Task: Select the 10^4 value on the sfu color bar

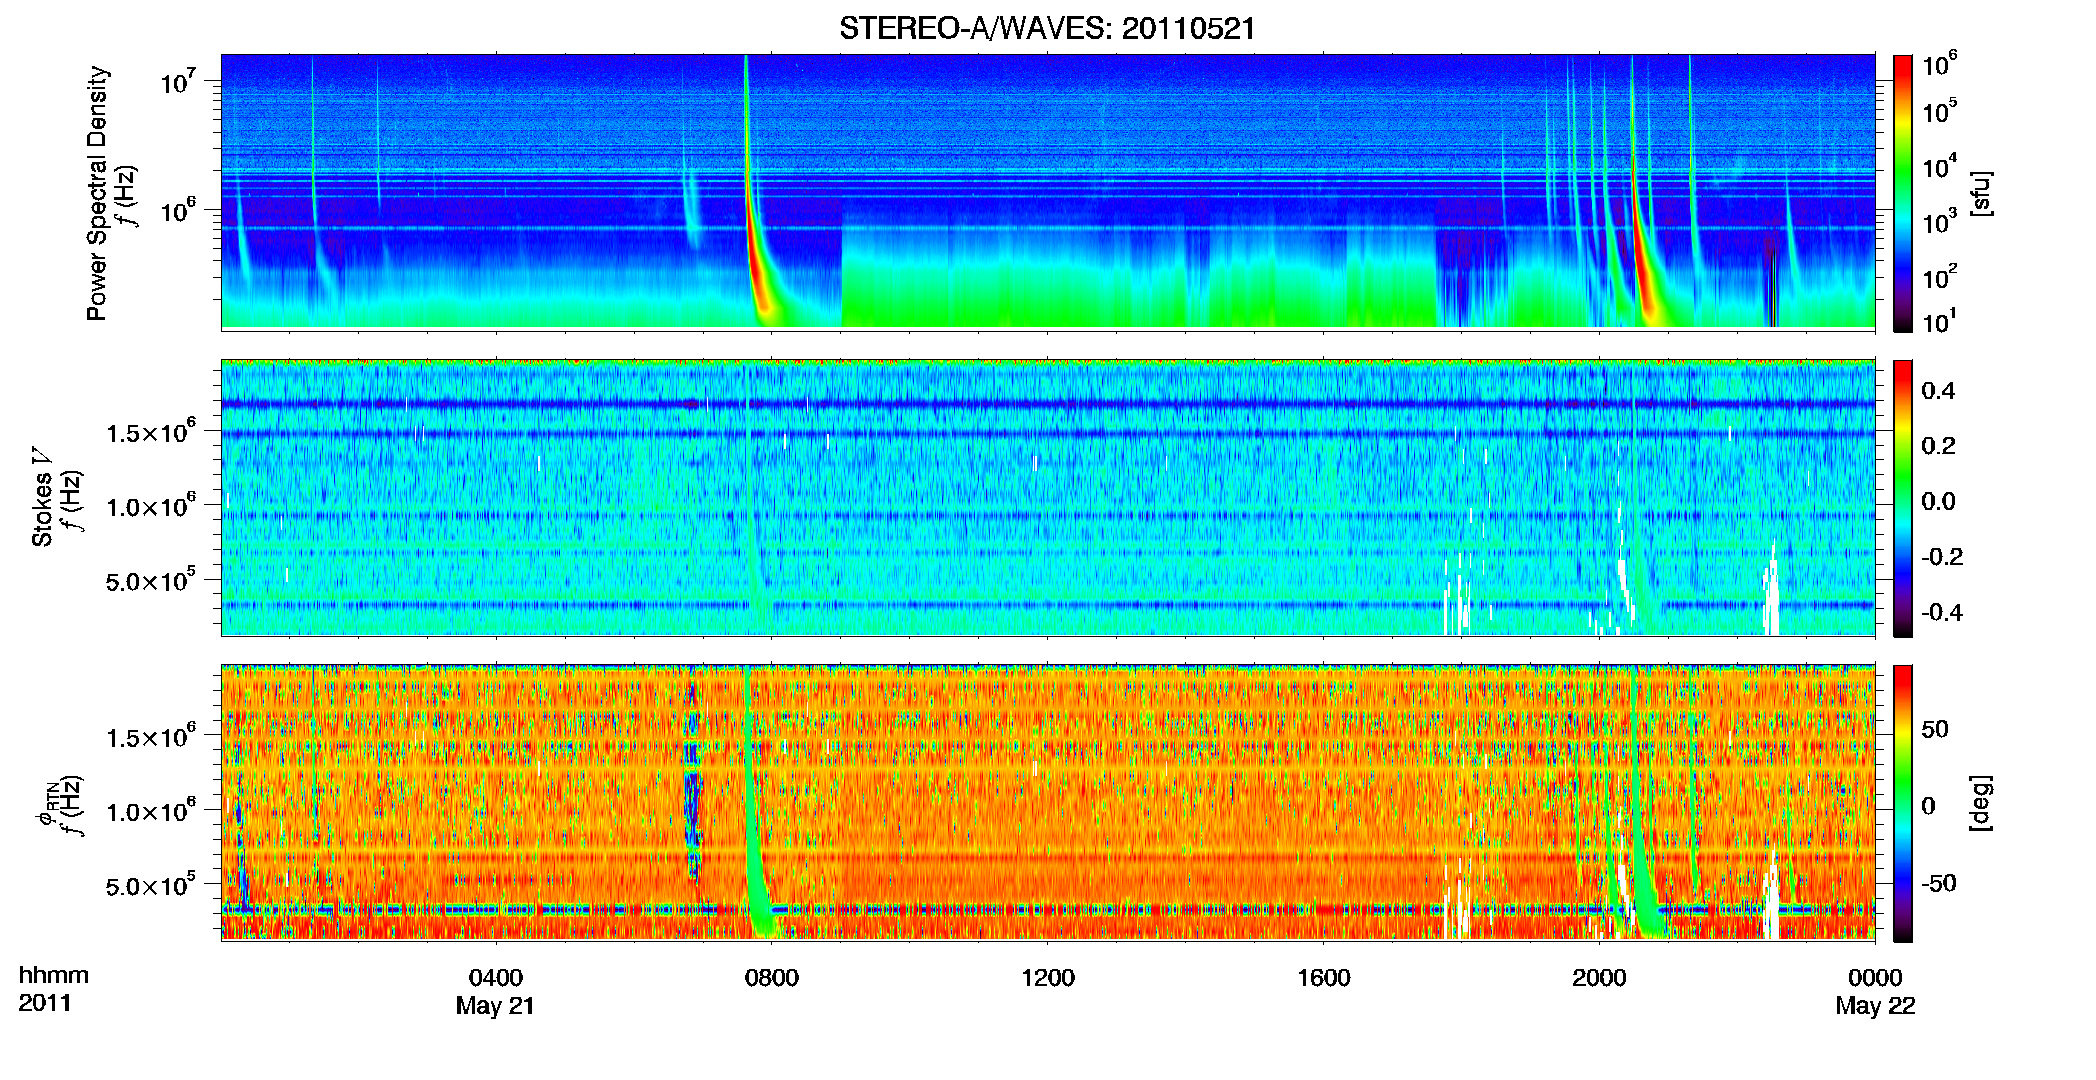Action: [x=1940, y=167]
